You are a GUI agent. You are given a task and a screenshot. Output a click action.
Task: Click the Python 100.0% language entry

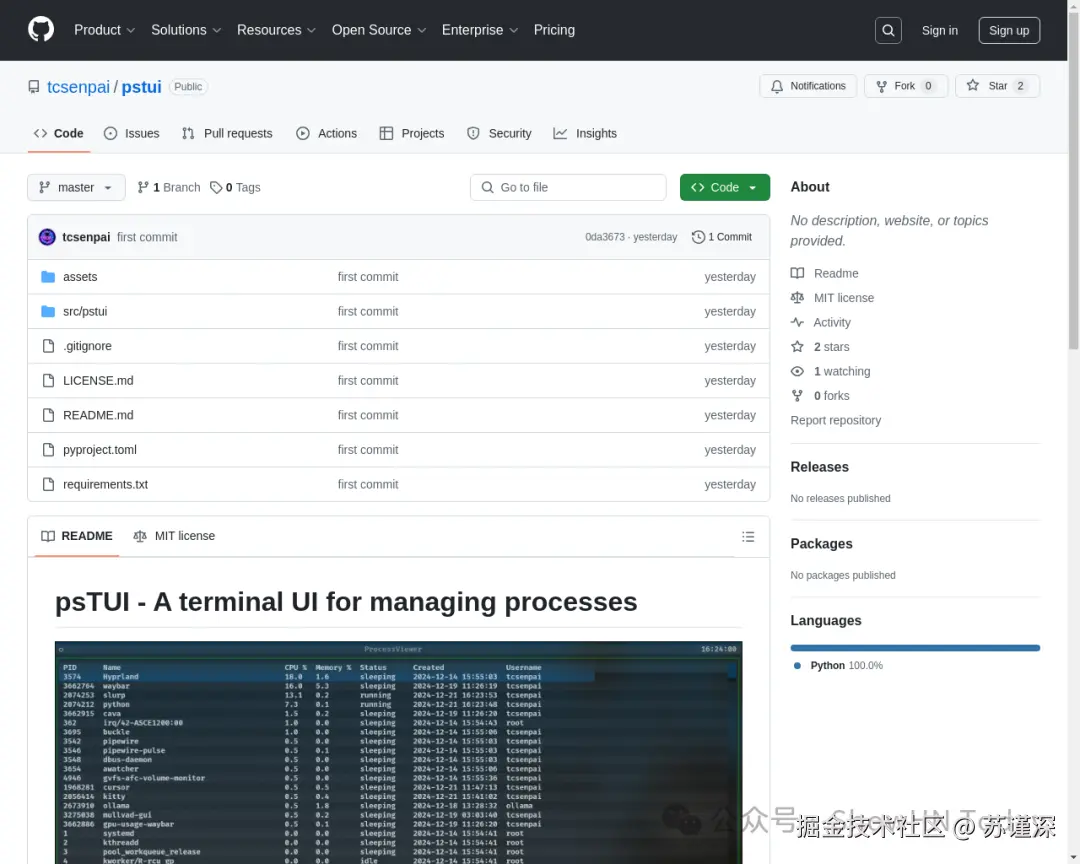[838, 666]
